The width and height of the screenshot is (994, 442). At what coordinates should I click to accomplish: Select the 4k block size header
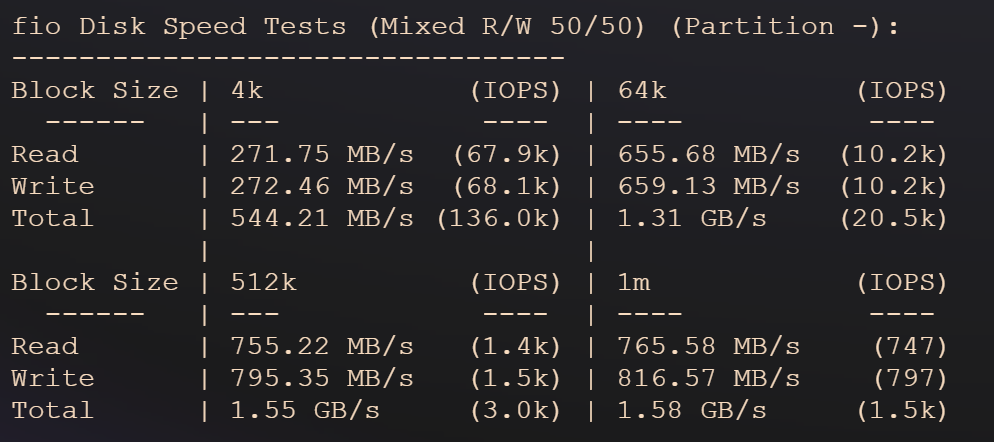(247, 90)
